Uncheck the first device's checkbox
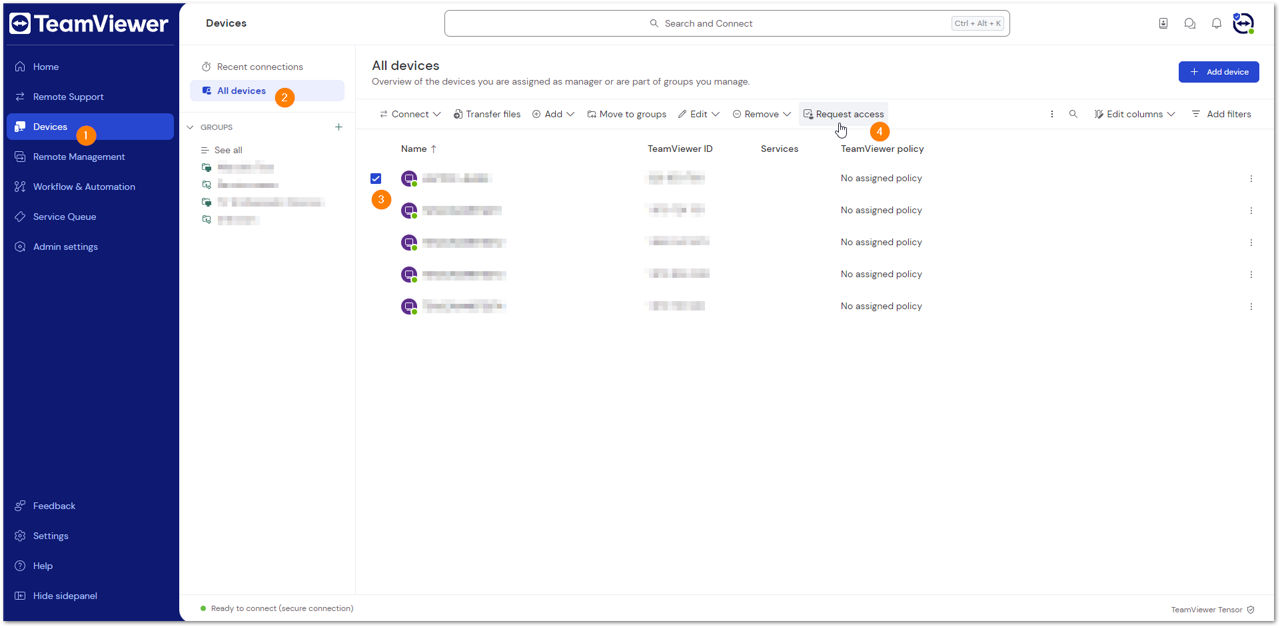 (376, 178)
